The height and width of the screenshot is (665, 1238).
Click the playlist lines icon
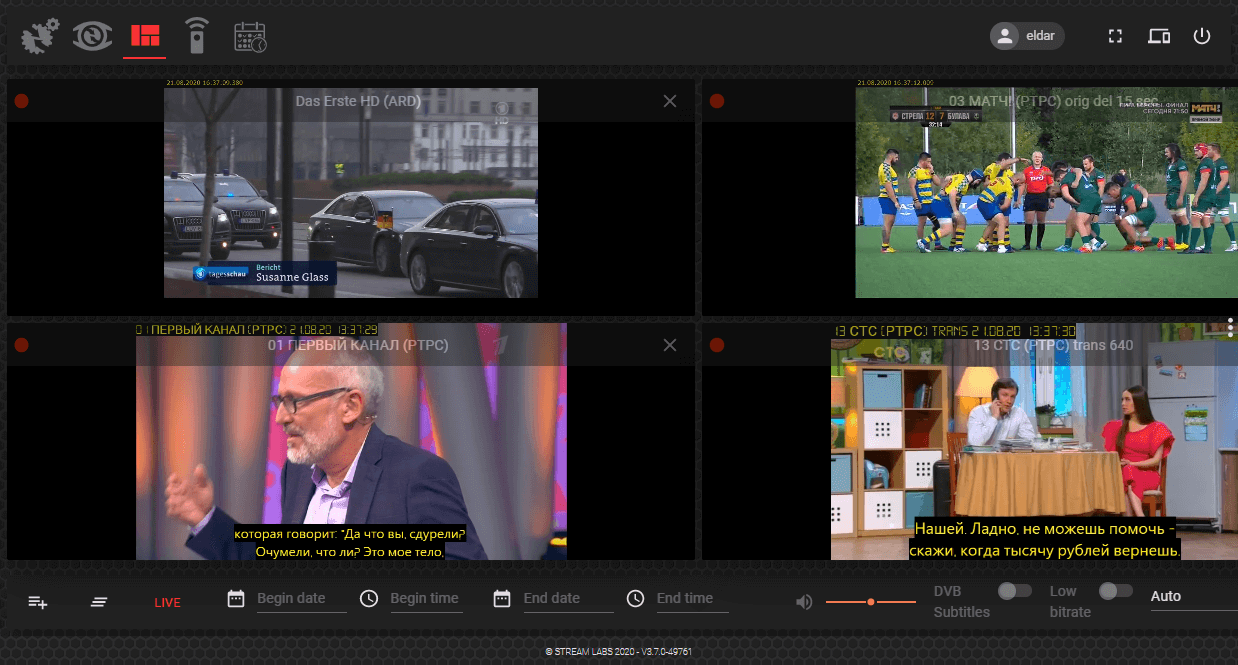click(99, 602)
